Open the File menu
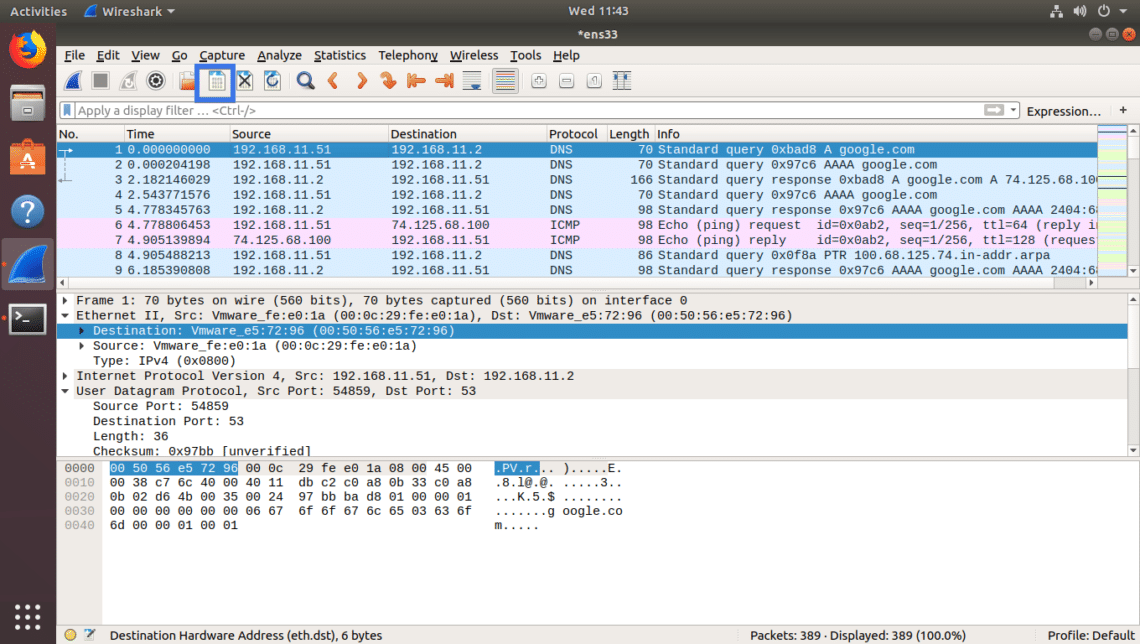Image resolution: width=1140 pixels, height=644 pixels. pos(74,55)
